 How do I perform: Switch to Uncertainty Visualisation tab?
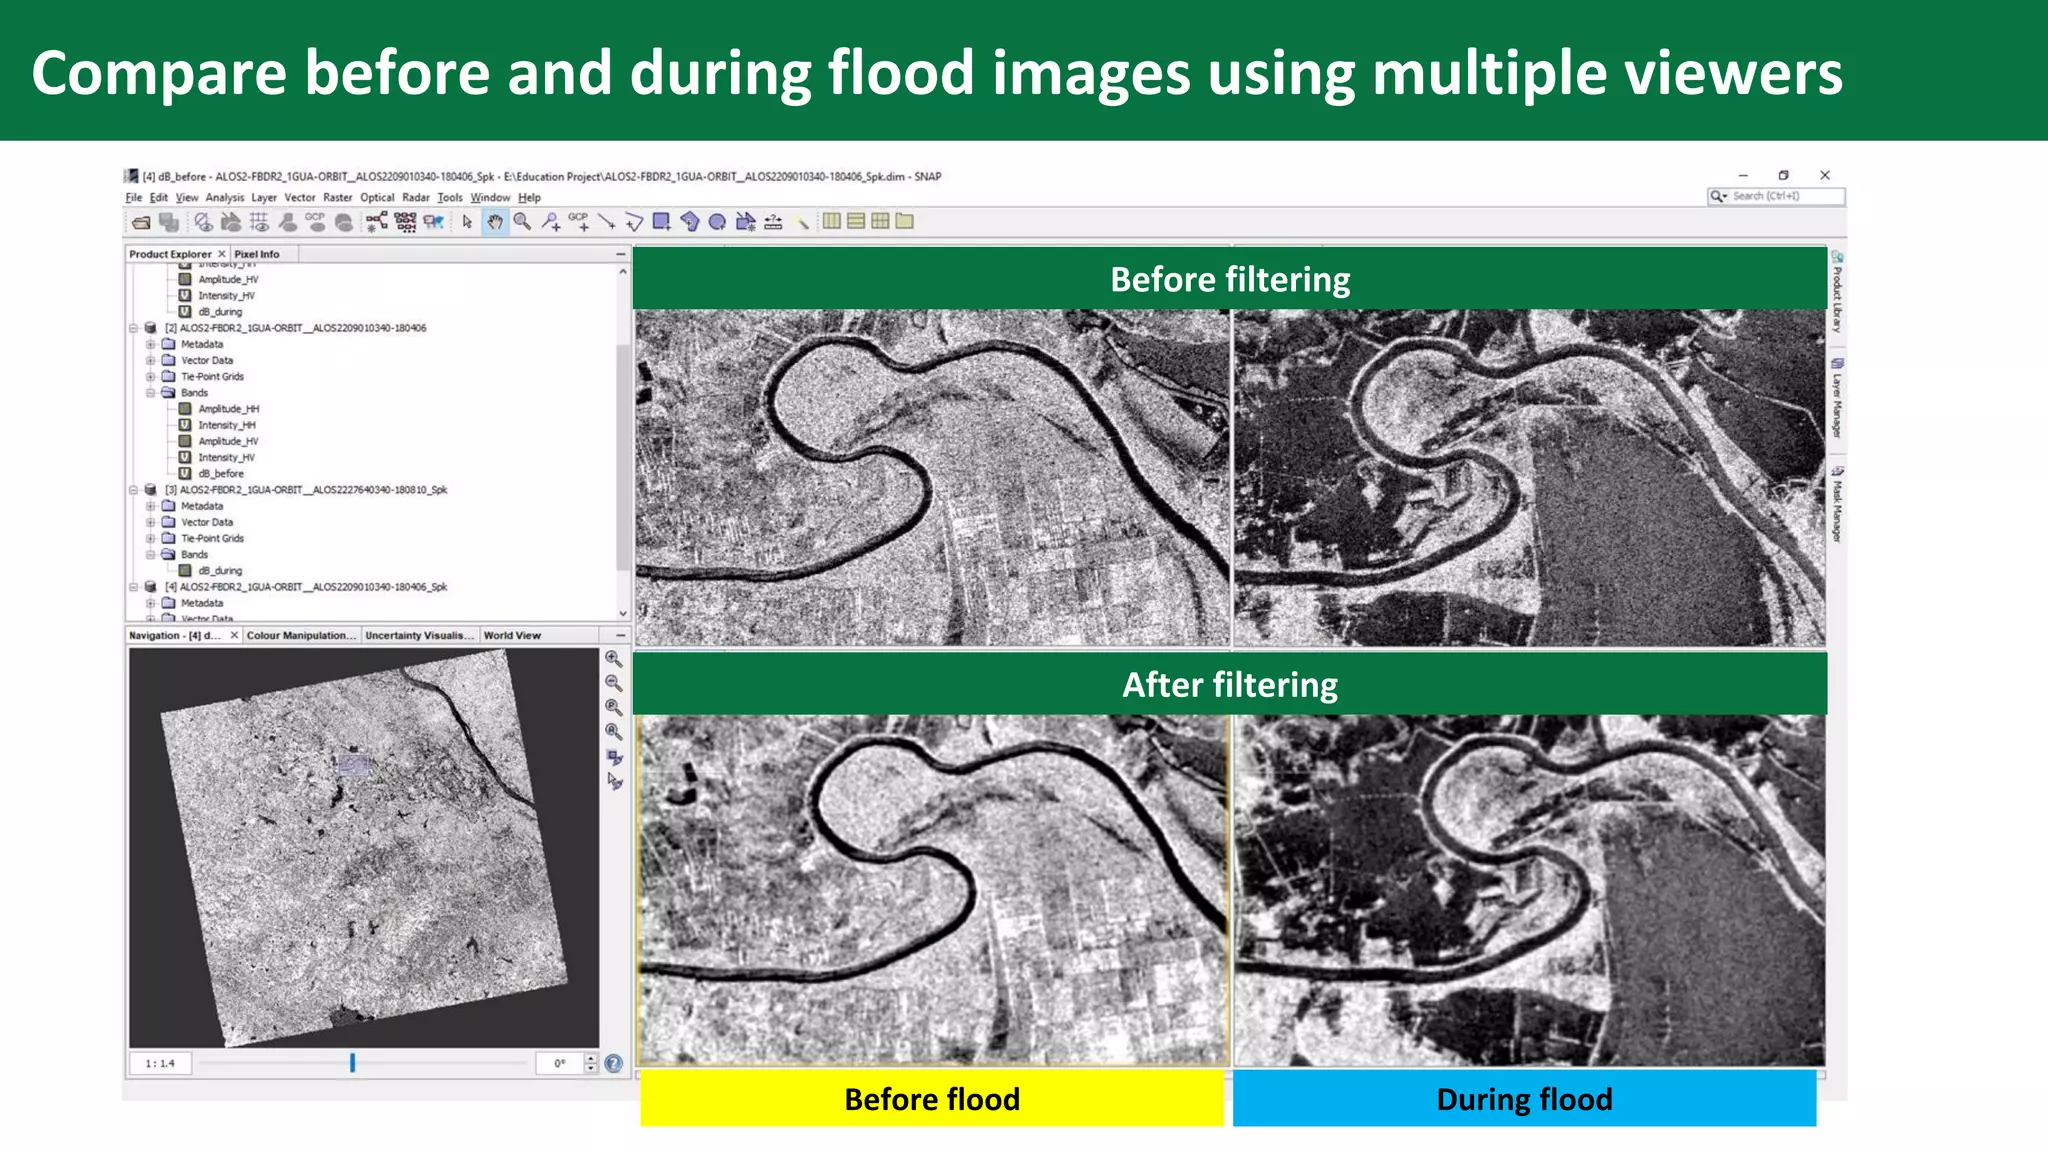(x=420, y=635)
